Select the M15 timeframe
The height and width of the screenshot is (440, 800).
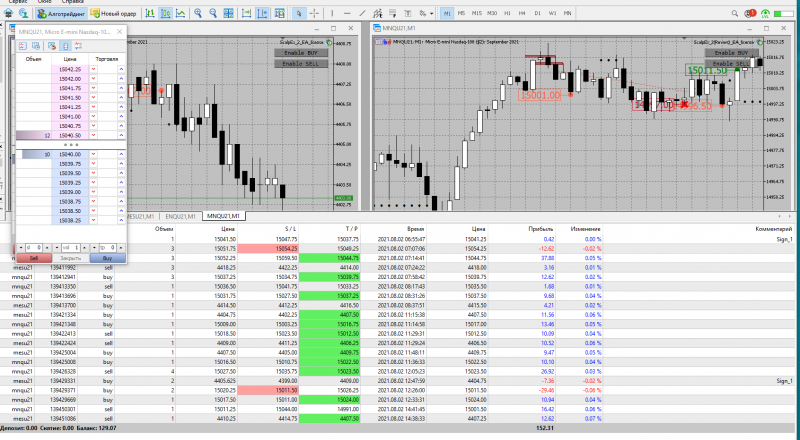(x=477, y=13)
